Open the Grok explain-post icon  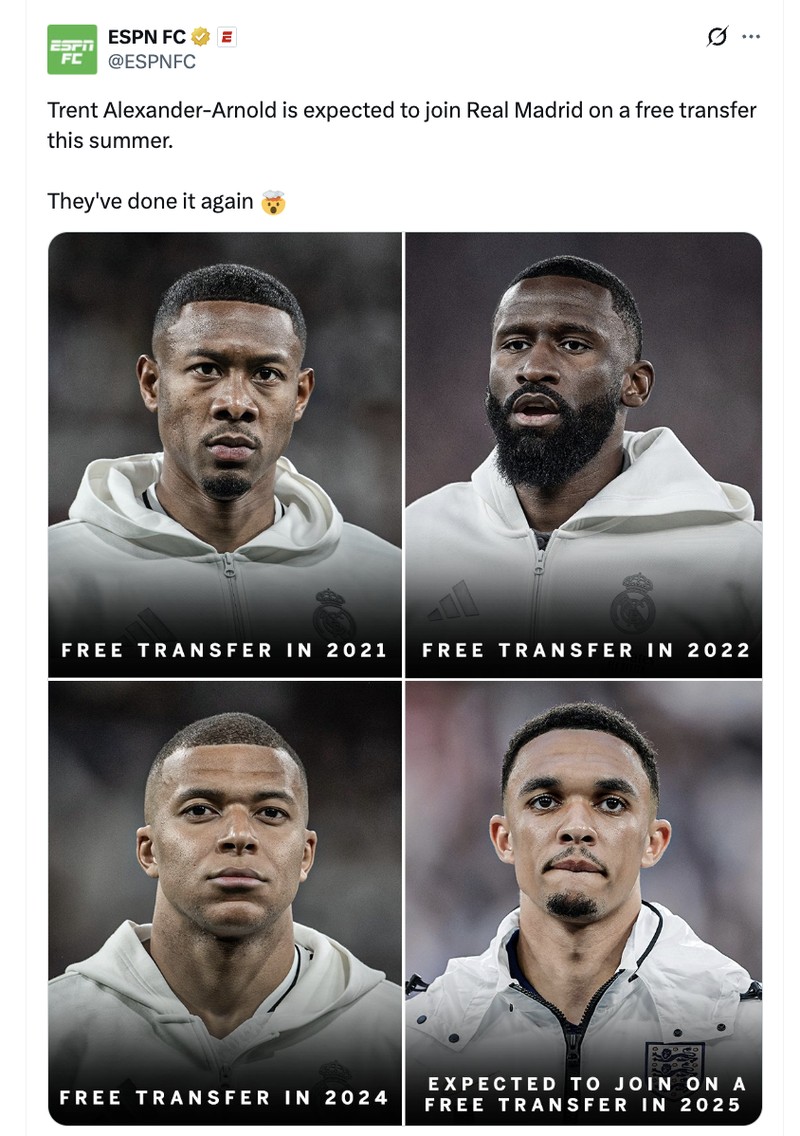(x=717, y=36)
